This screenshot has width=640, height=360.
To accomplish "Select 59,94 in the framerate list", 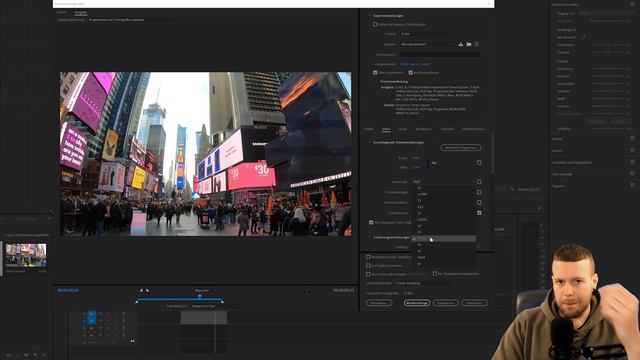I will tap(444, 257).
